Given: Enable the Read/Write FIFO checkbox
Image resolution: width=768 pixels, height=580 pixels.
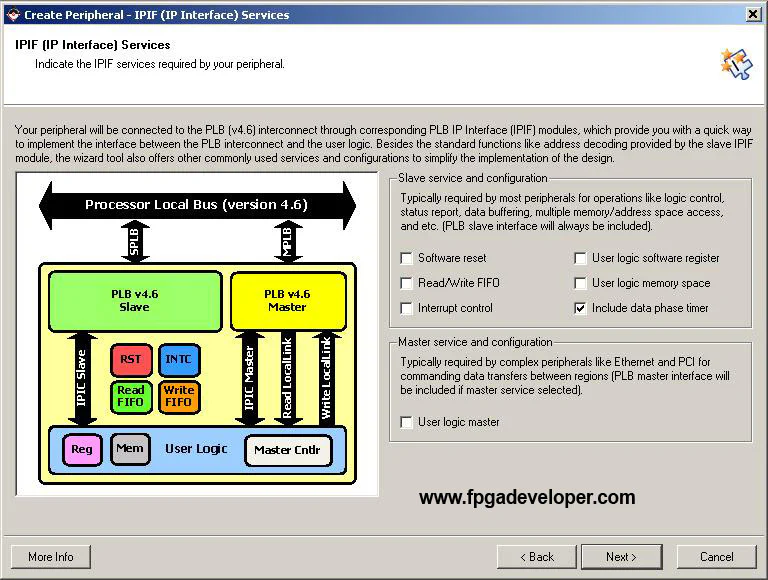Looking at the screenshot, I should 407,283.
